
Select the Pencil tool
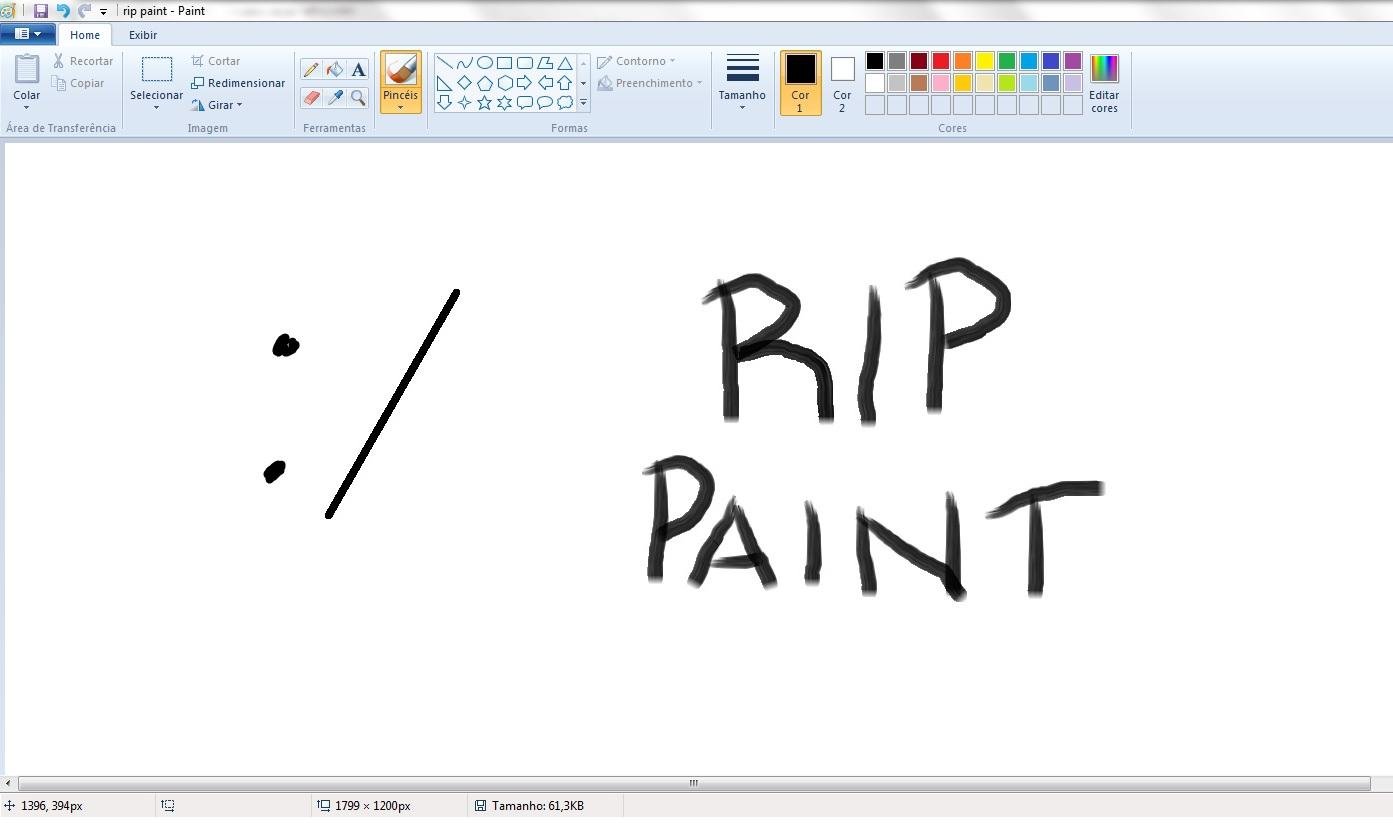(x=311, y=69)
